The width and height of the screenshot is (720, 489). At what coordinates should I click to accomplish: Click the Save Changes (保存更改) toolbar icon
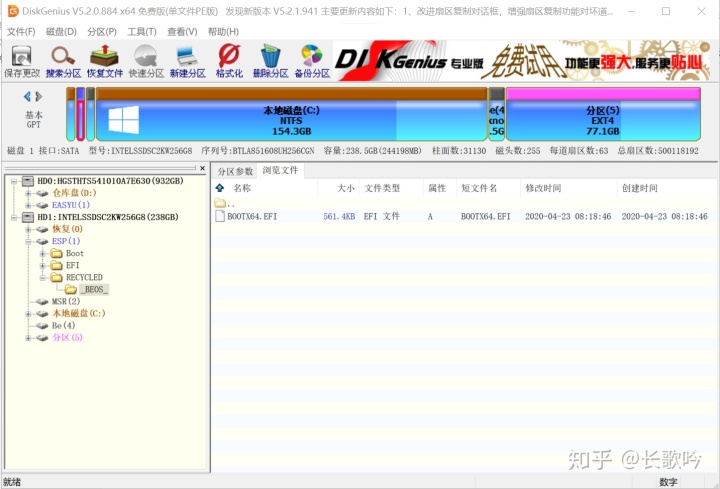tap(22, 62)
